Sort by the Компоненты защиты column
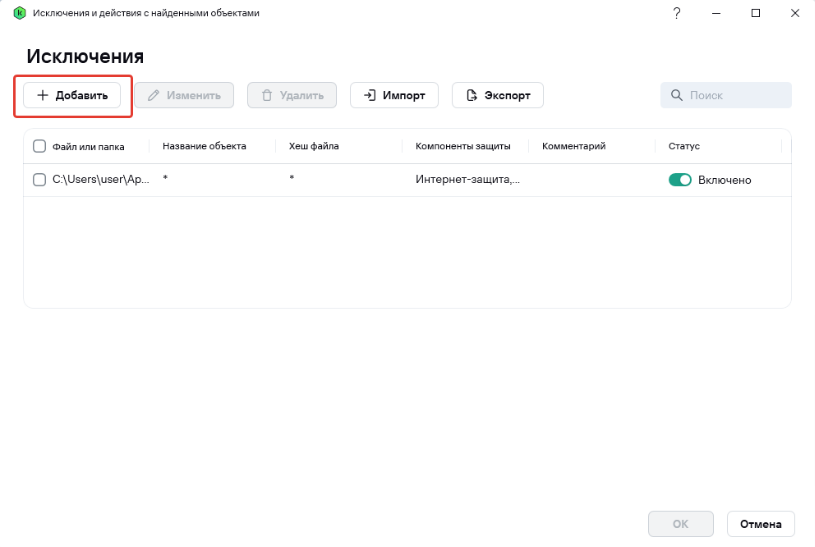815x547 pixels. (463, 146)
